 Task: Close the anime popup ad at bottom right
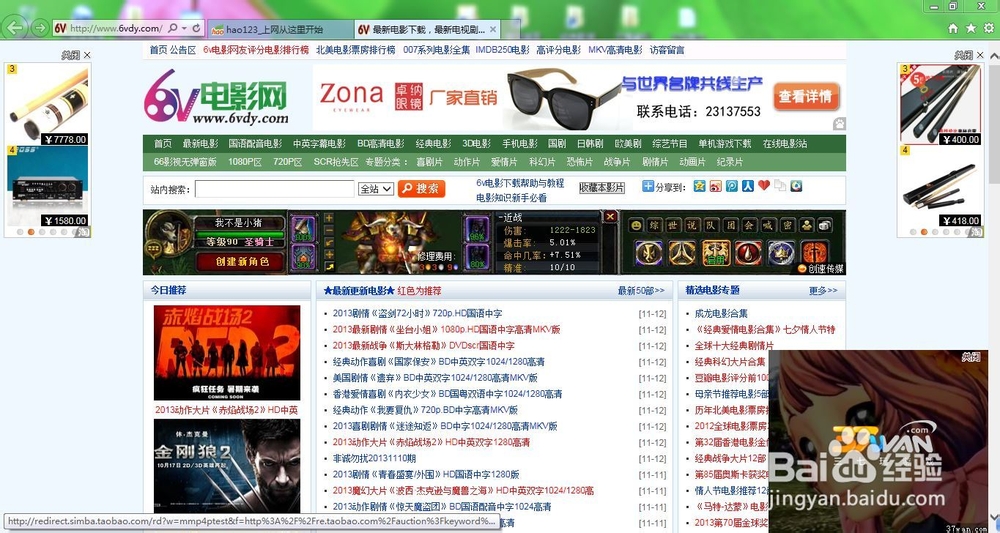pos(971,358)
